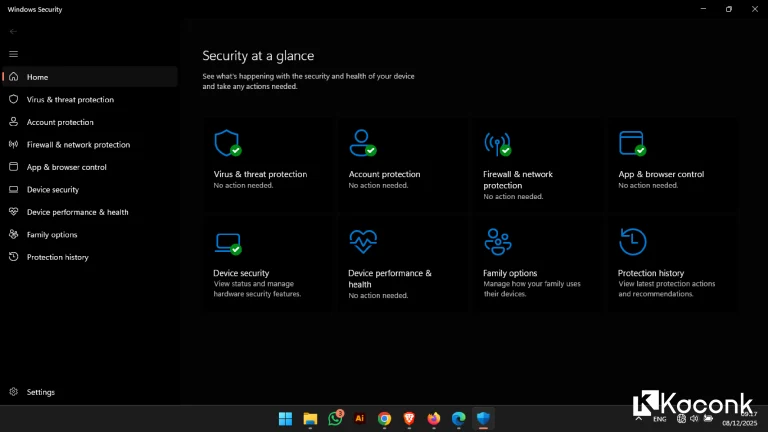
Task: Open Home in the sidebar
Action: pos(90,77)
